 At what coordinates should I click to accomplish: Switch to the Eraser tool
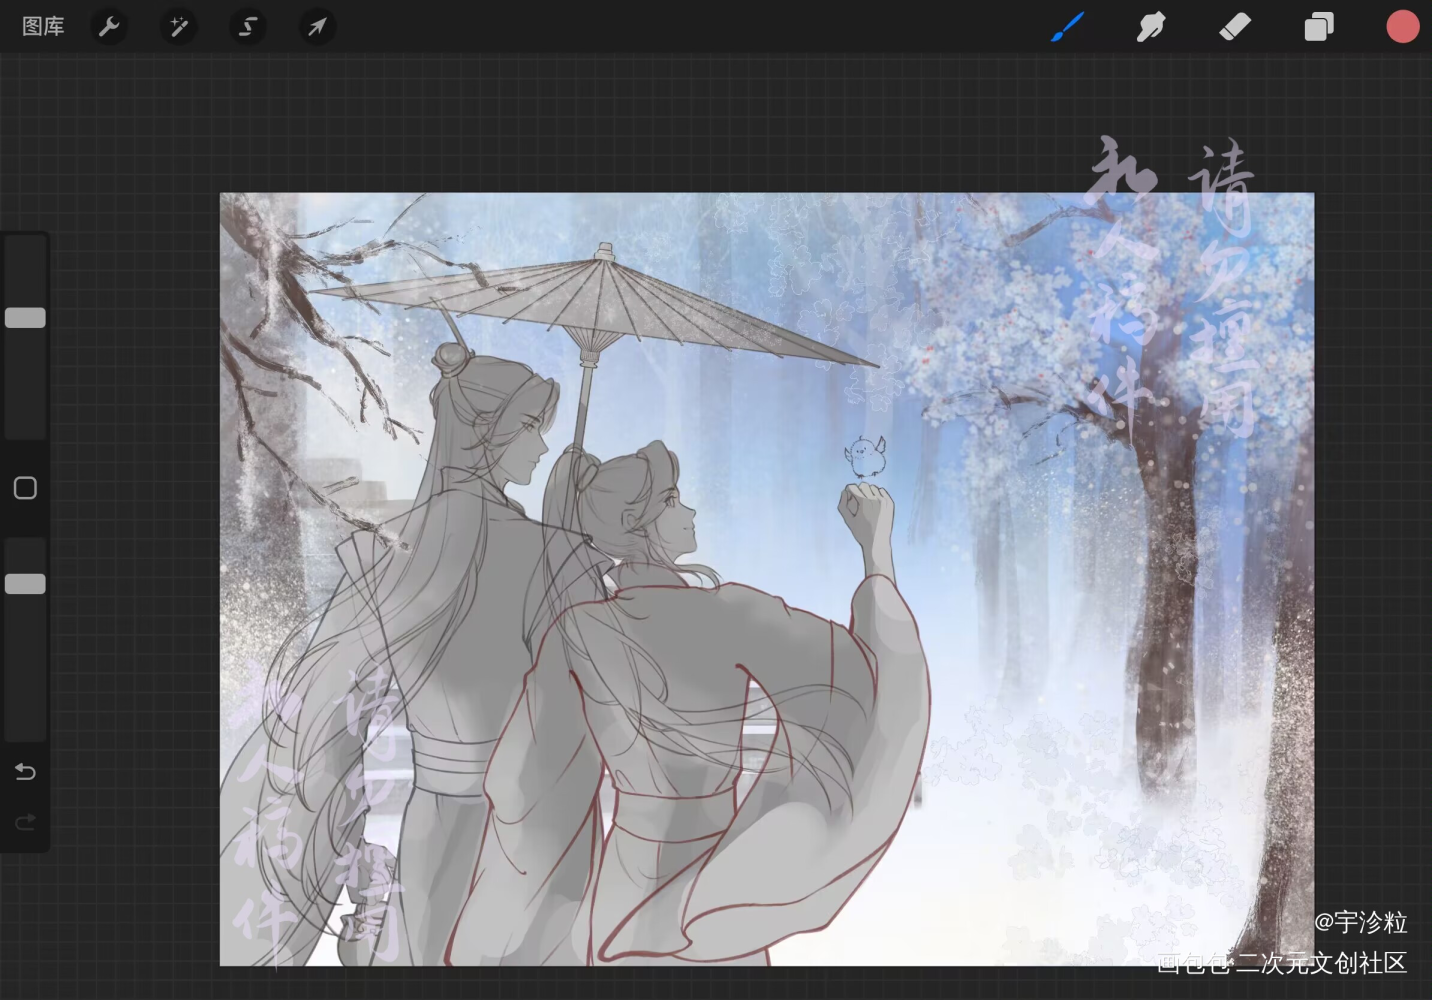[x=1235, y=27]
